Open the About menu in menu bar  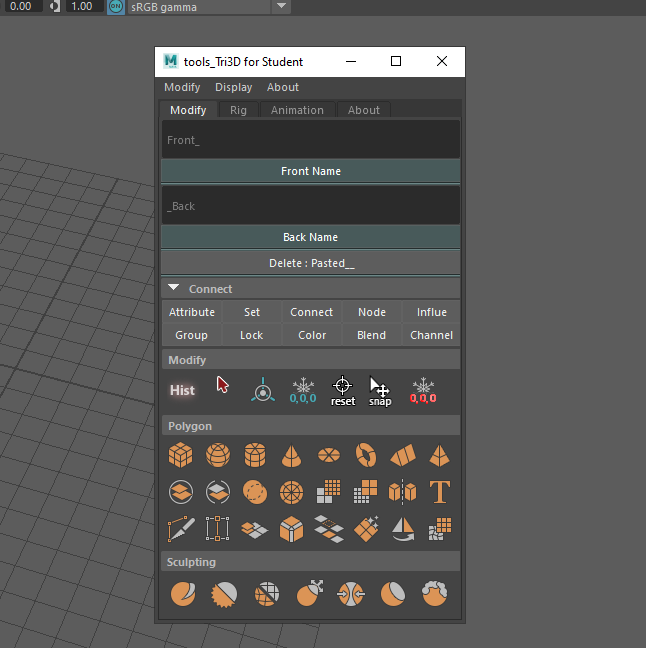(283, 87)
